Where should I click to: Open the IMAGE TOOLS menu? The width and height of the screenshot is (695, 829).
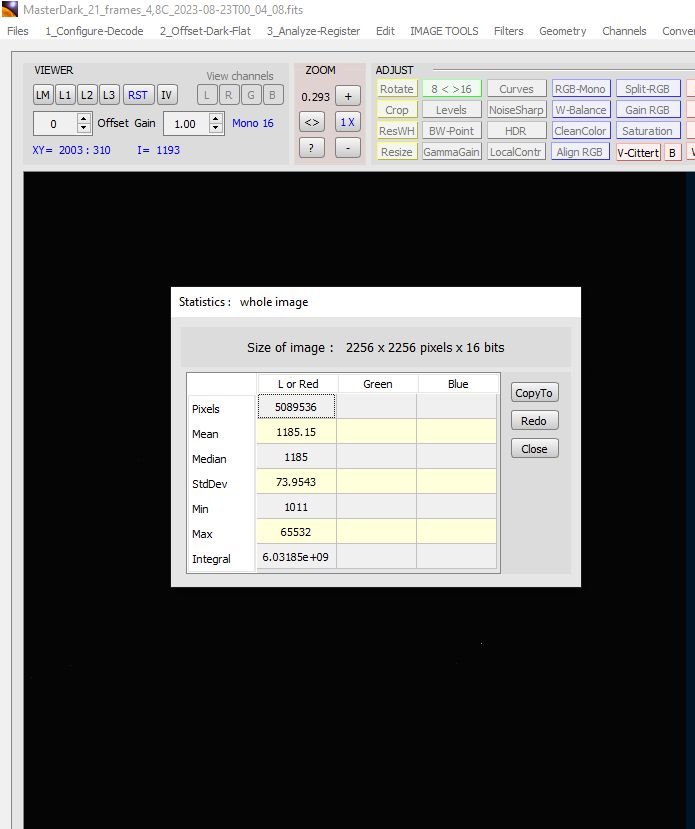click(x=444, y=31)
